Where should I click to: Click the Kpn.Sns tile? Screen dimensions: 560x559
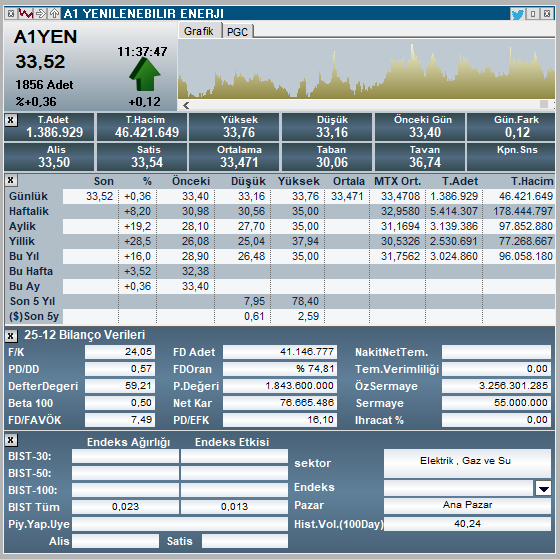(x=511, y=157)
